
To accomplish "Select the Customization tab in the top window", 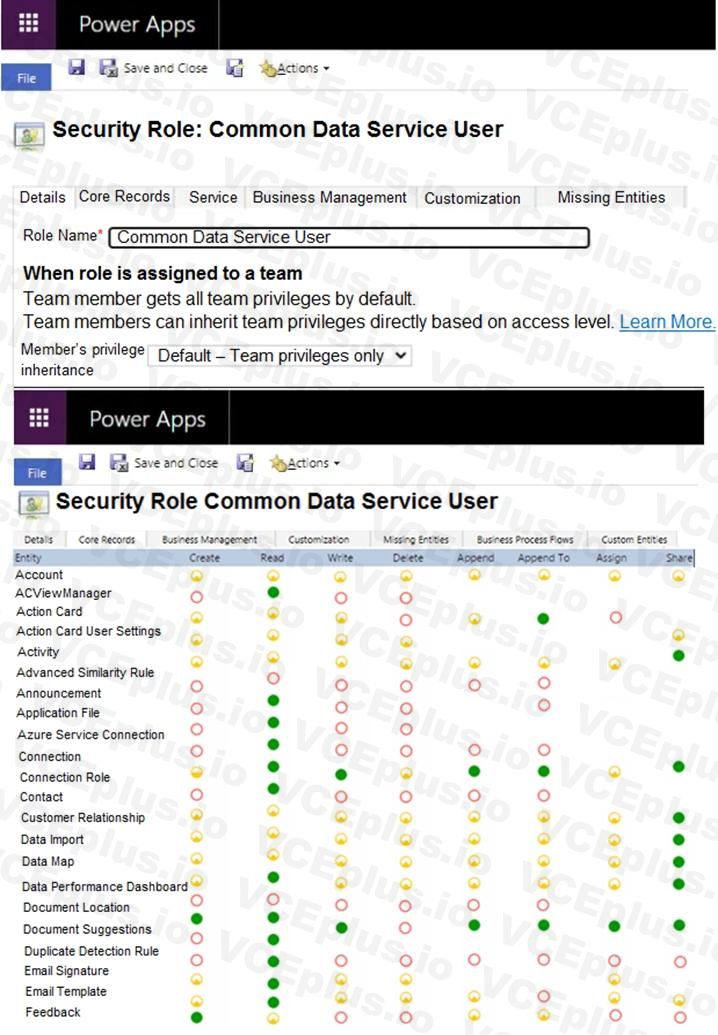I will 472,198.
